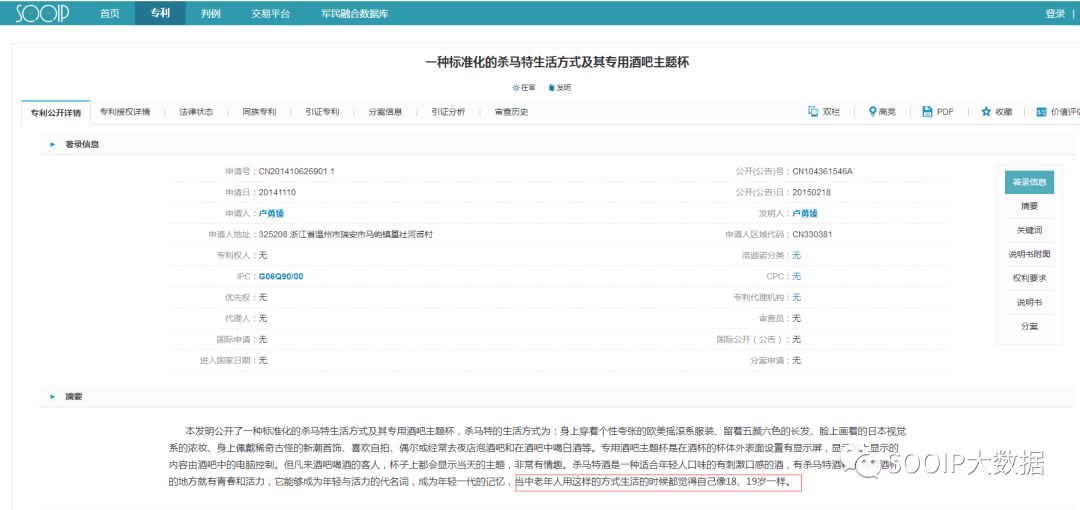Jump to 说明书 in side menu
Screen dimensions: 1080x510
(x=1029, y=302)
